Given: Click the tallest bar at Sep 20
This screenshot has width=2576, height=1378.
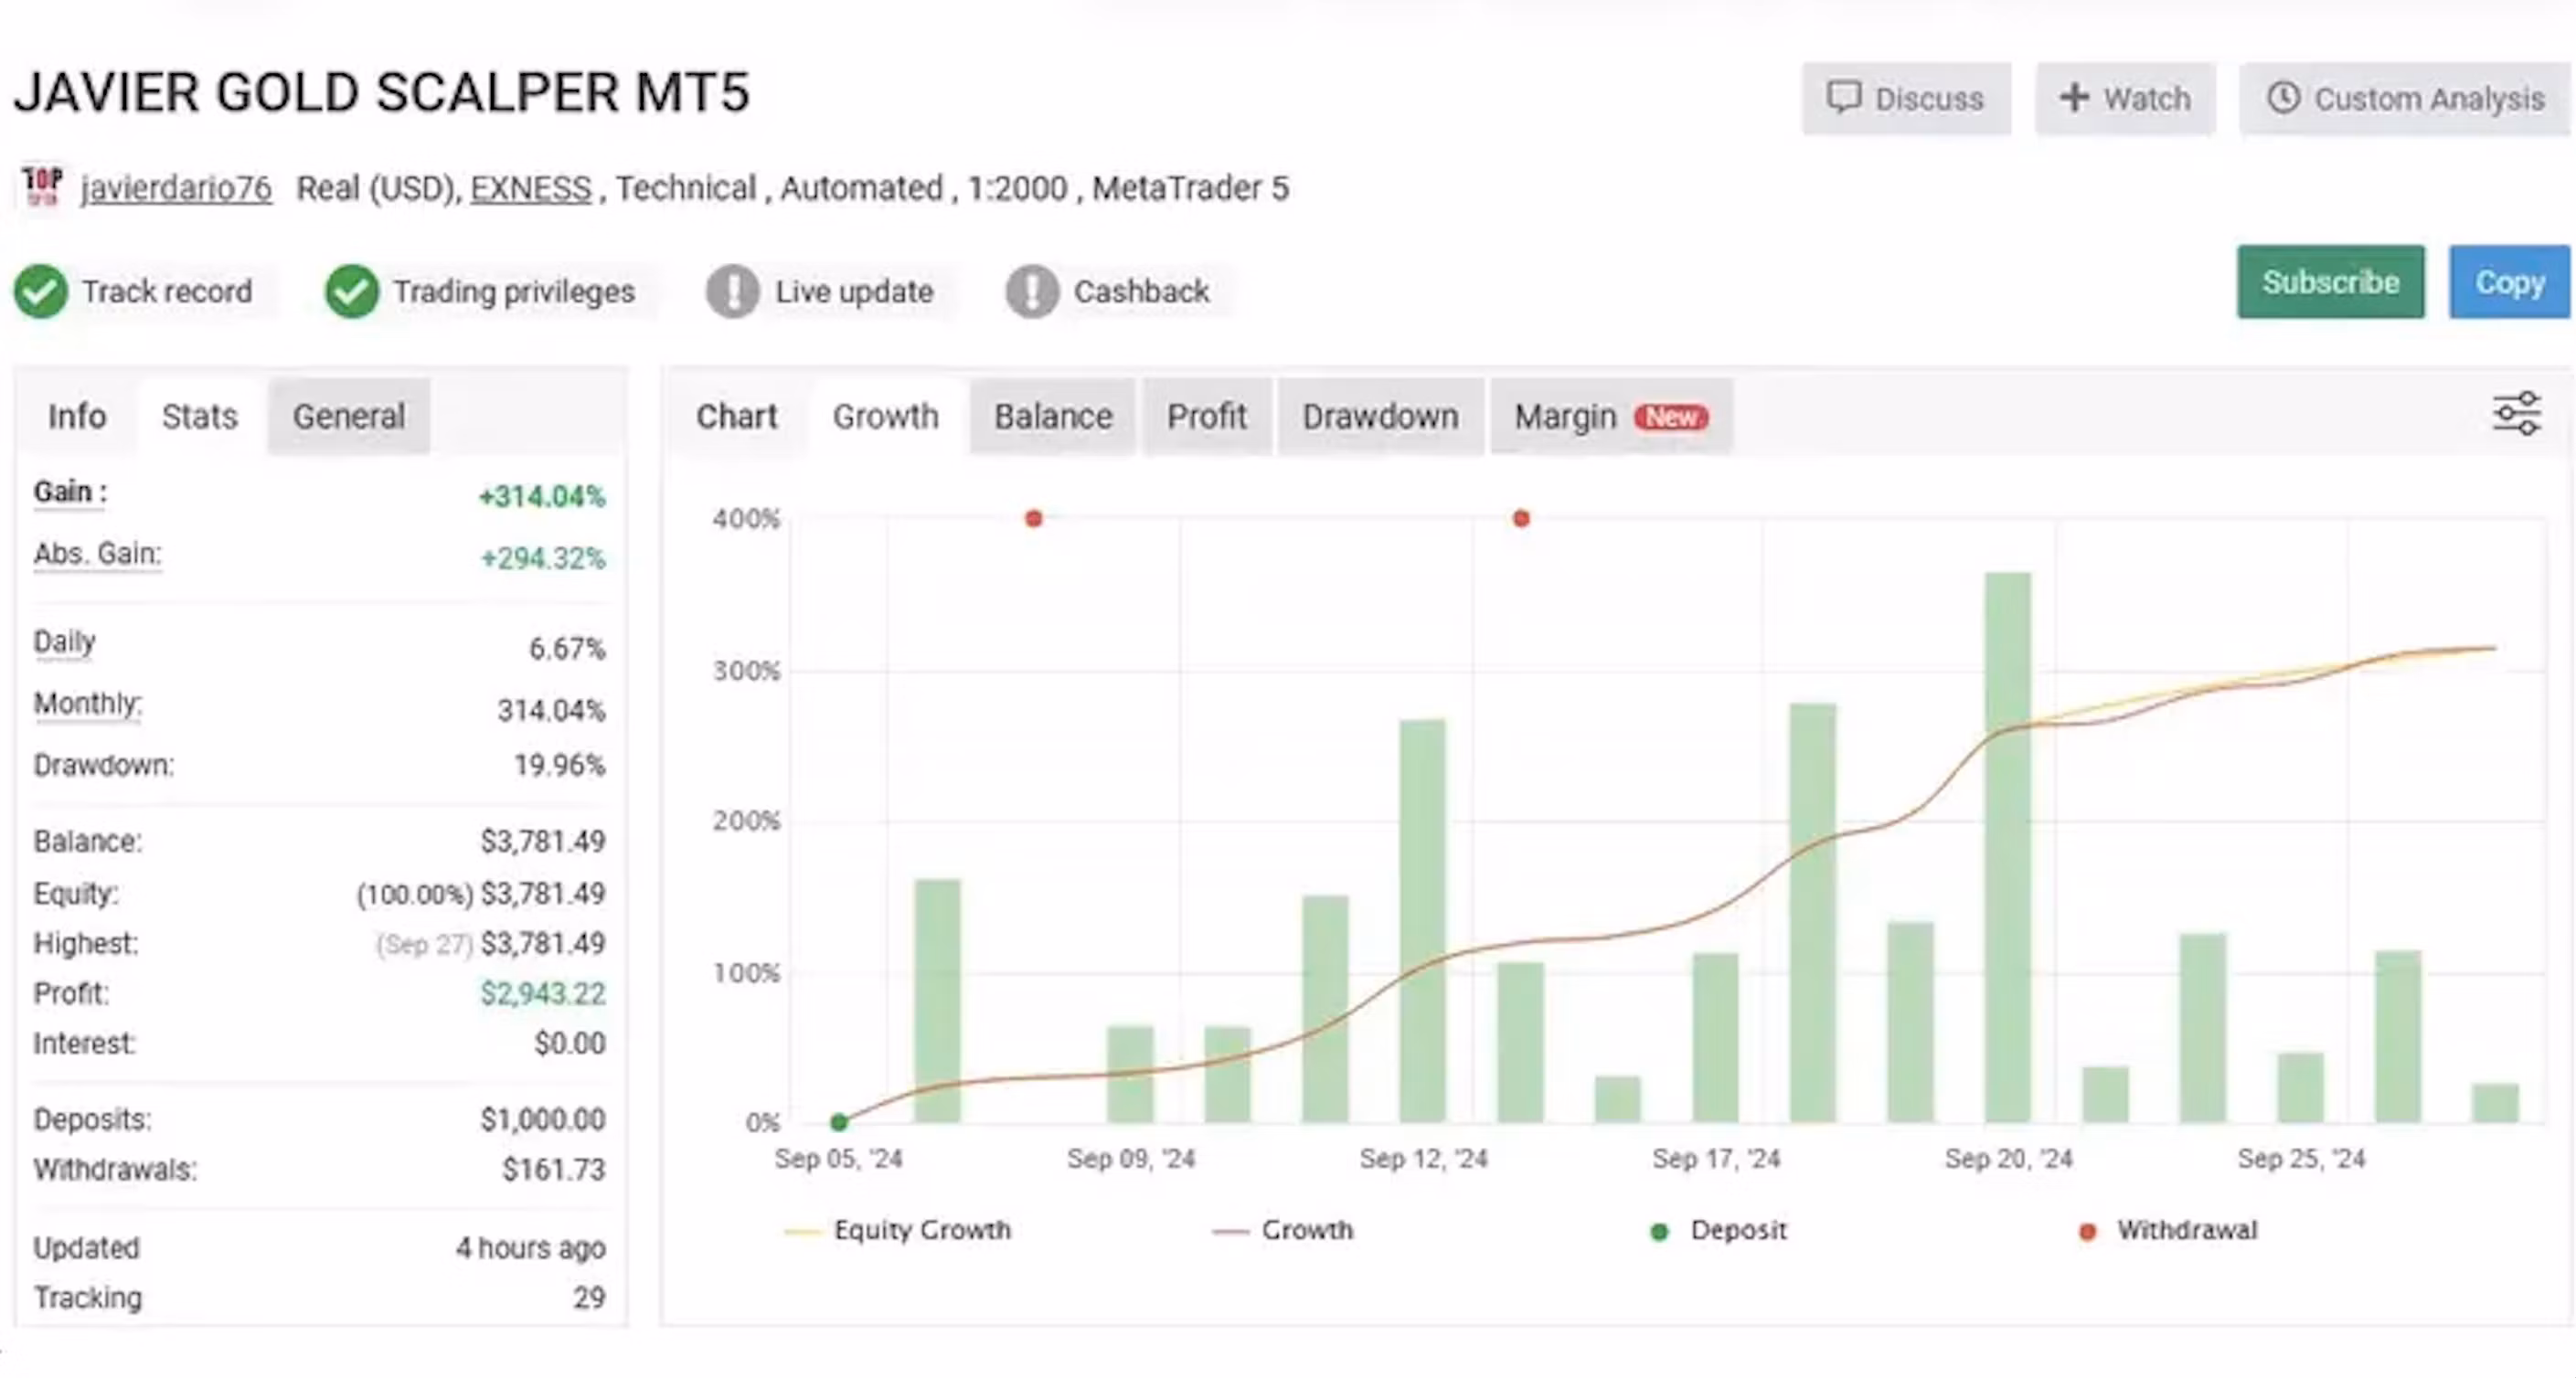Looking at the screenshot, I should (2008, 847).
